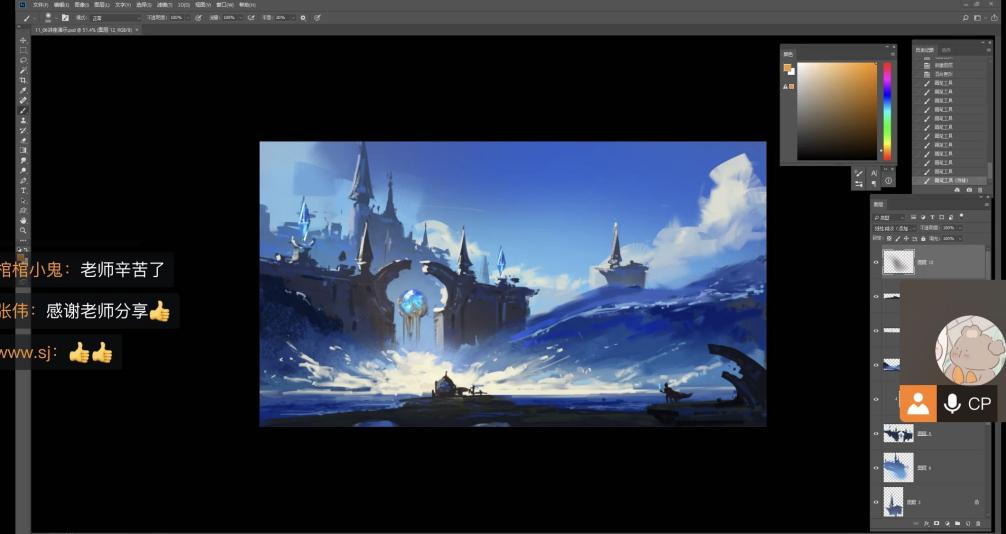Select the Gradient tool
1006x534 pixels.
click(x=23, y=150)
